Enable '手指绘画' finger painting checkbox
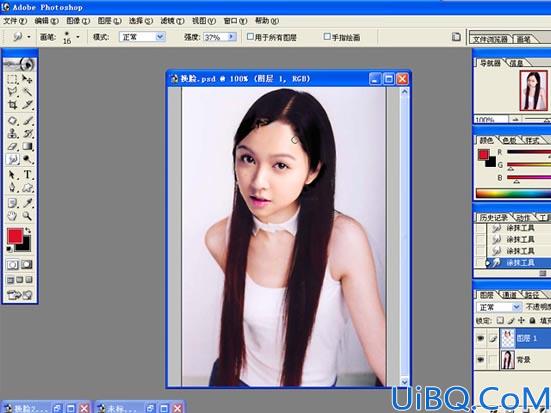Image resolution: width=551 pixels, height=413 pixels. click(327, 37)
